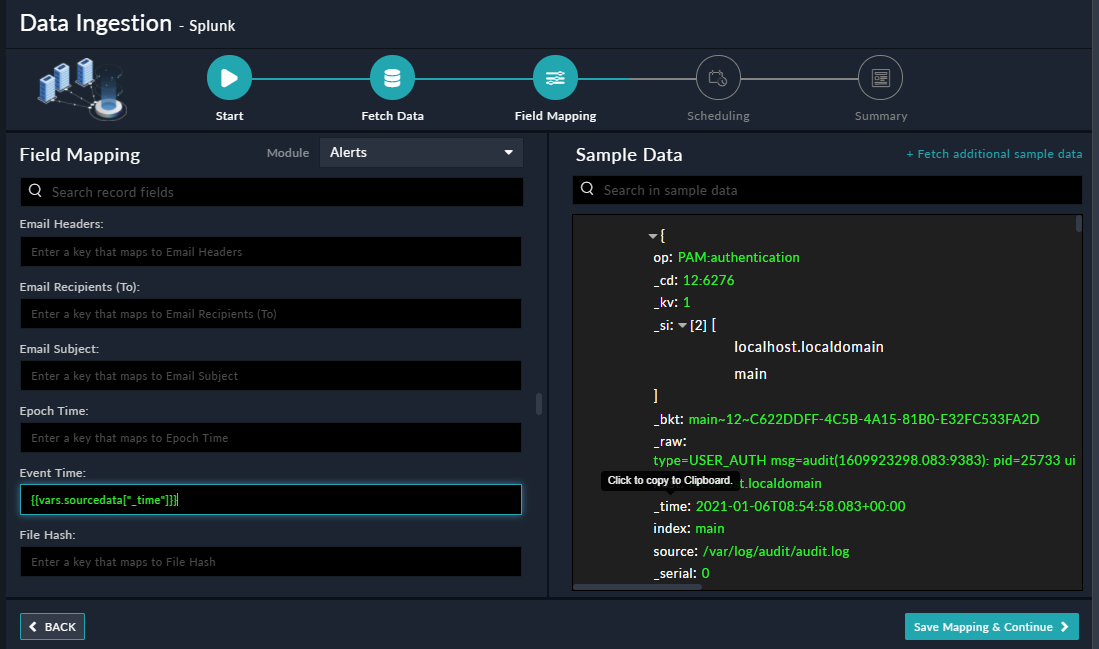Go back using the BACK button
This screenshot has height=649, width=1099.
tap(52, 627)
